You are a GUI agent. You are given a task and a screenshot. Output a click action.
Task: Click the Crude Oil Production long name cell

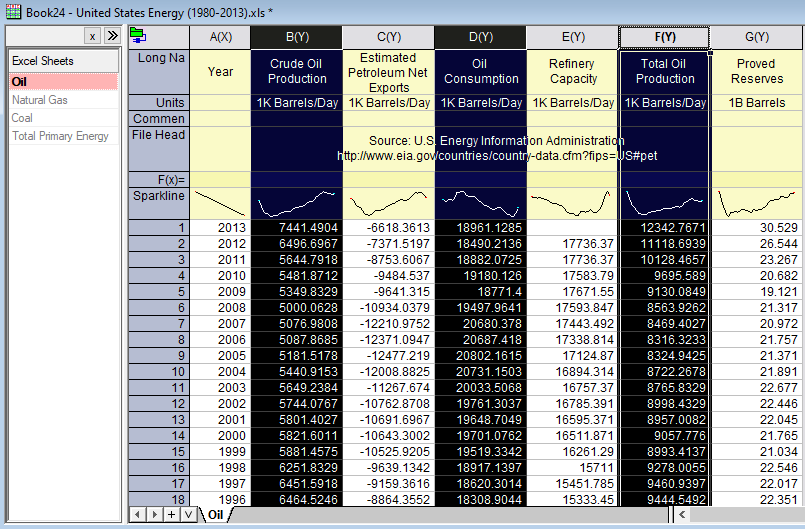pos(297,71)
